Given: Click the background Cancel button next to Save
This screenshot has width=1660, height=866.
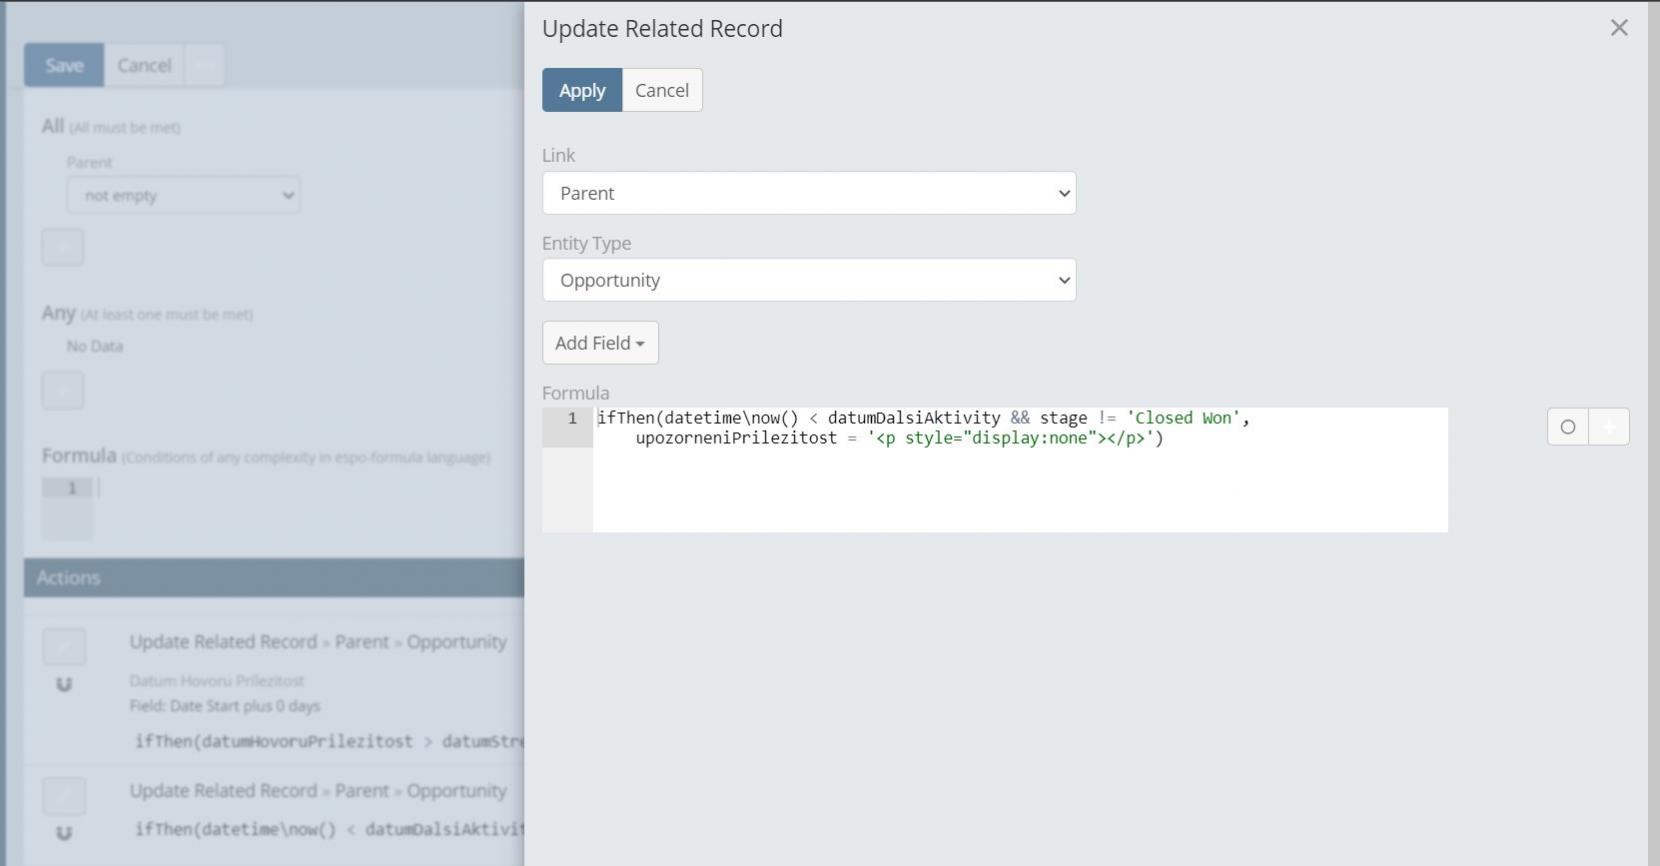Looking at the screenshot, I should 144,65.
